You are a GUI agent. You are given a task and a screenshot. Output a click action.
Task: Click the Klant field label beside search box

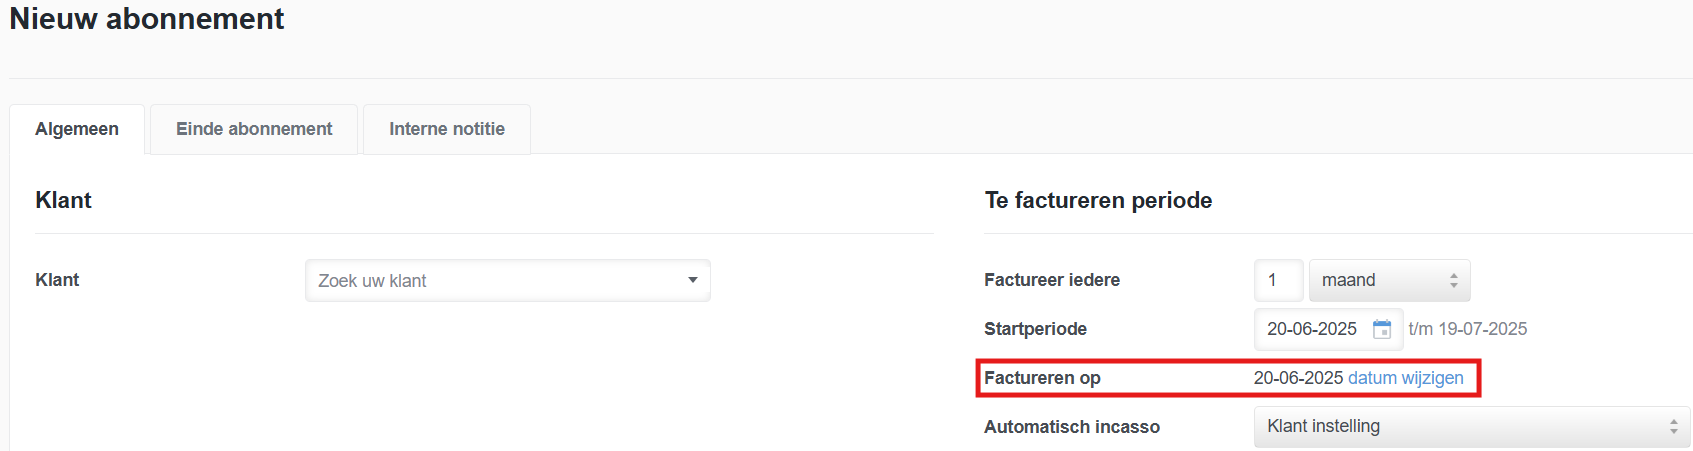[57, 280]
